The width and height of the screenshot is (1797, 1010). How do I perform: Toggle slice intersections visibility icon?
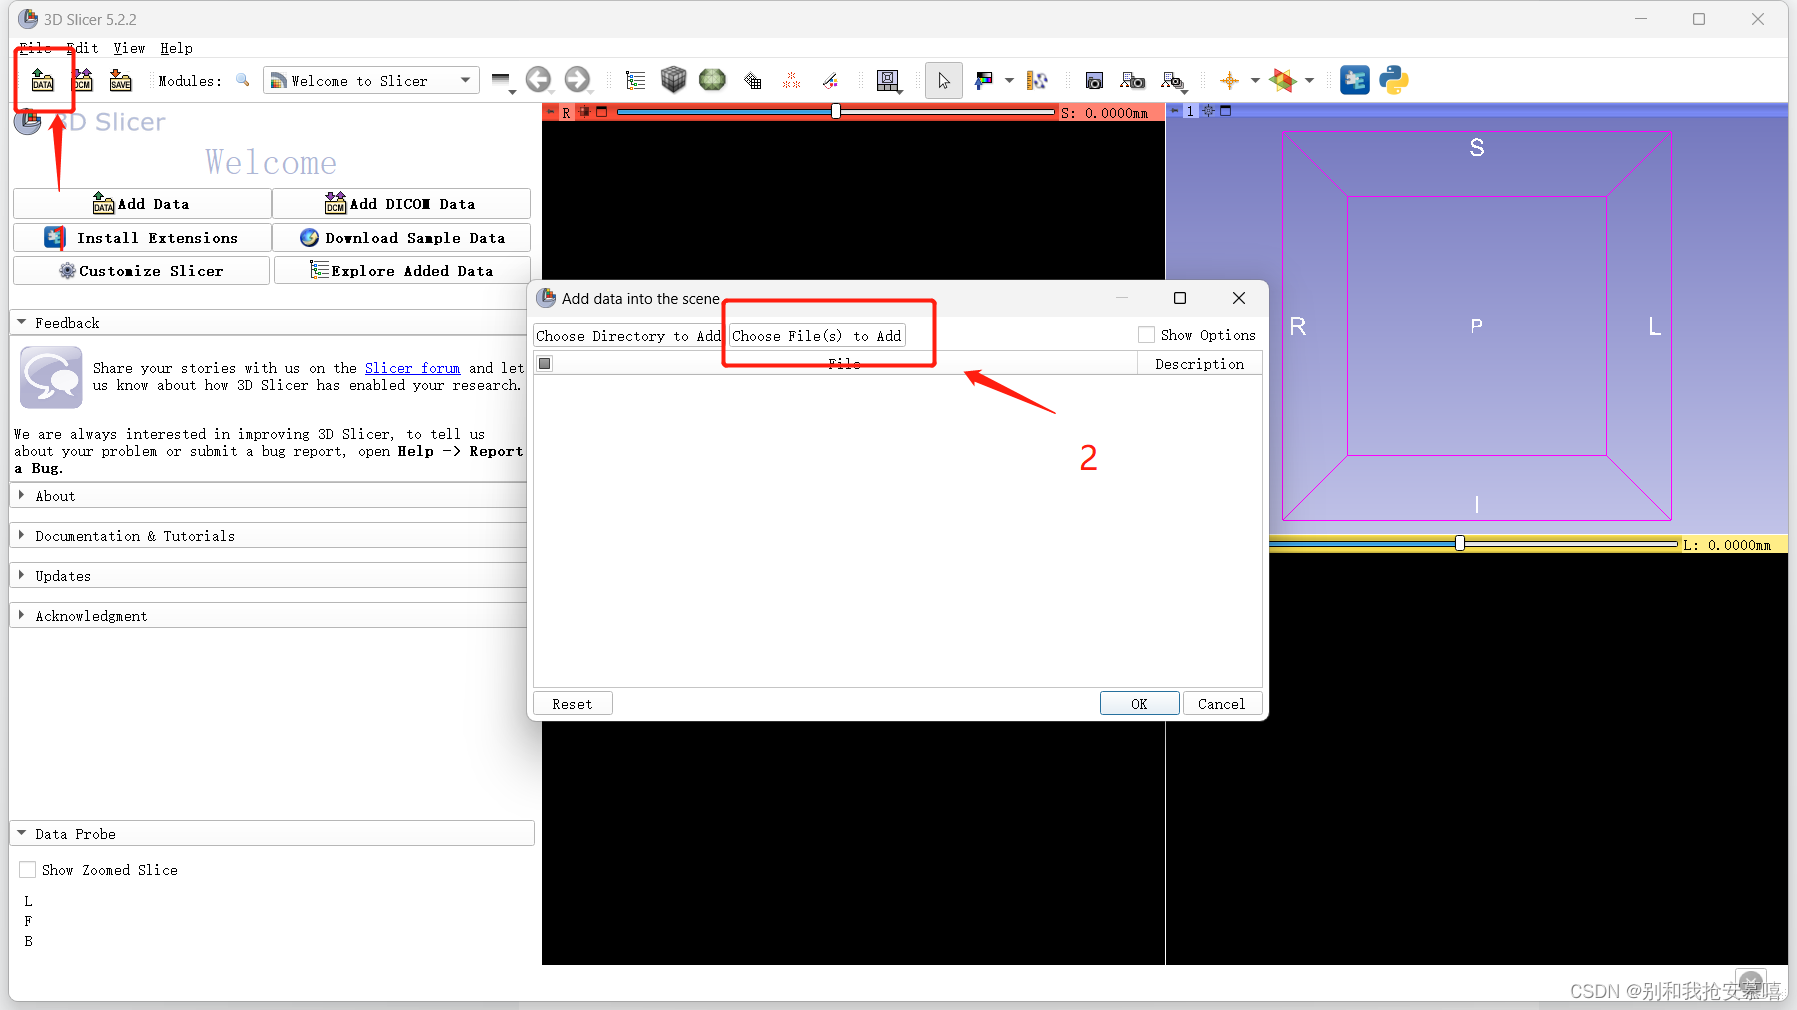coord(1283,80)
